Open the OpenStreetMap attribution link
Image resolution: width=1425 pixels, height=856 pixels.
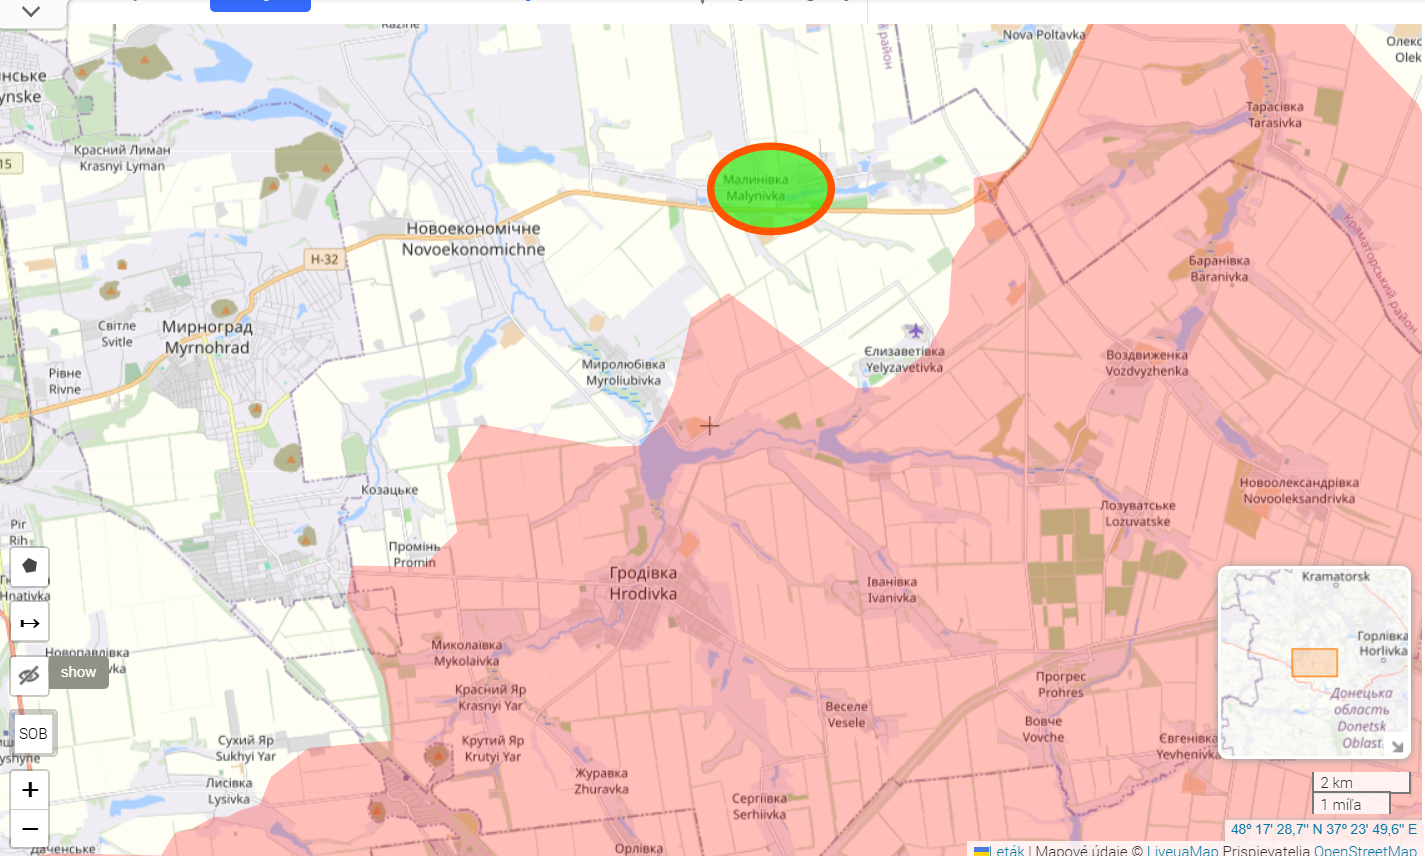pos(1364,850)
